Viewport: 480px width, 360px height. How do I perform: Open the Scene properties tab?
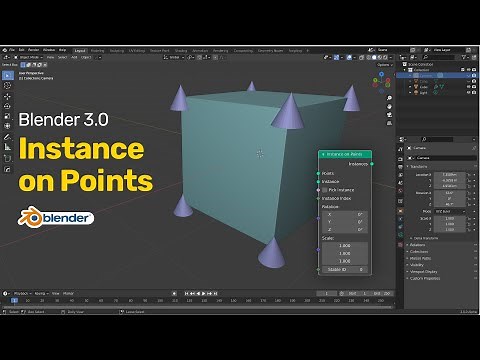(400, 183)
